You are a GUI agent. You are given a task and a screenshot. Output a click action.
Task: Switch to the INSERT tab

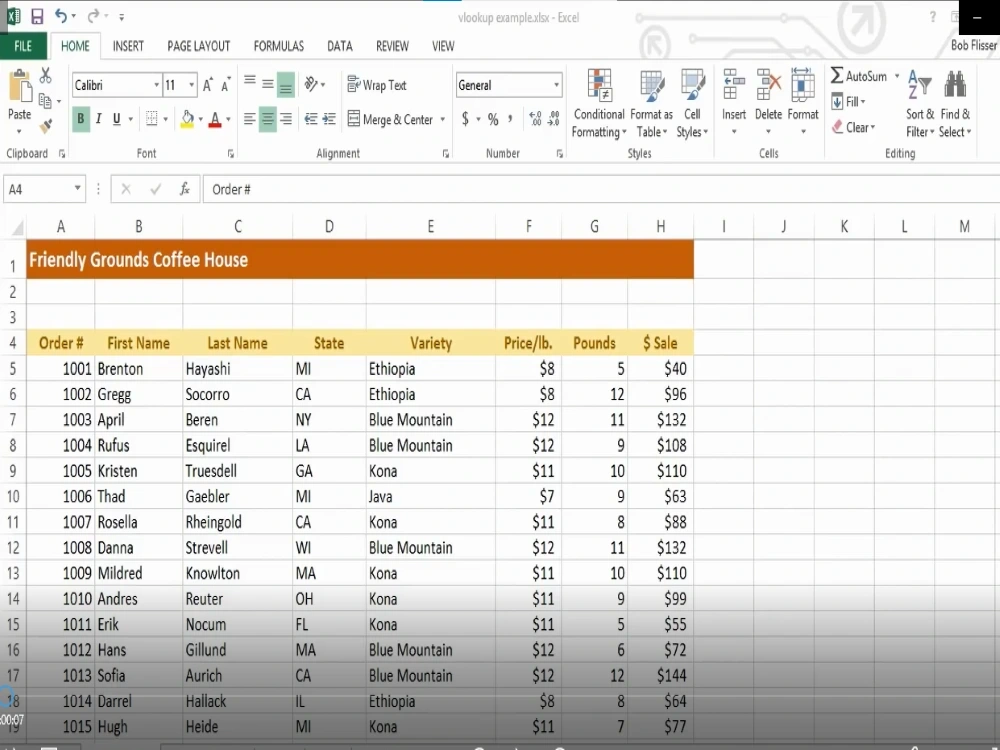pos(128,46)
